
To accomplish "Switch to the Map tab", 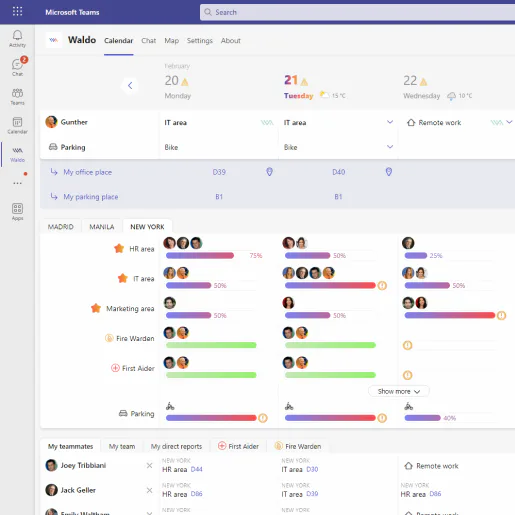I will click(171, 41).
